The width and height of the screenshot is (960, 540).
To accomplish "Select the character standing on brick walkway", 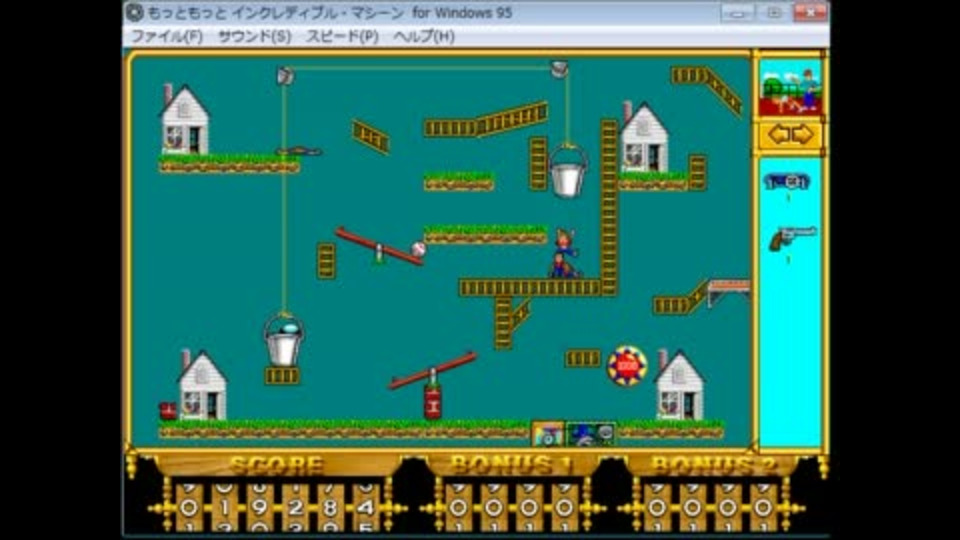I will pos(564,253).
